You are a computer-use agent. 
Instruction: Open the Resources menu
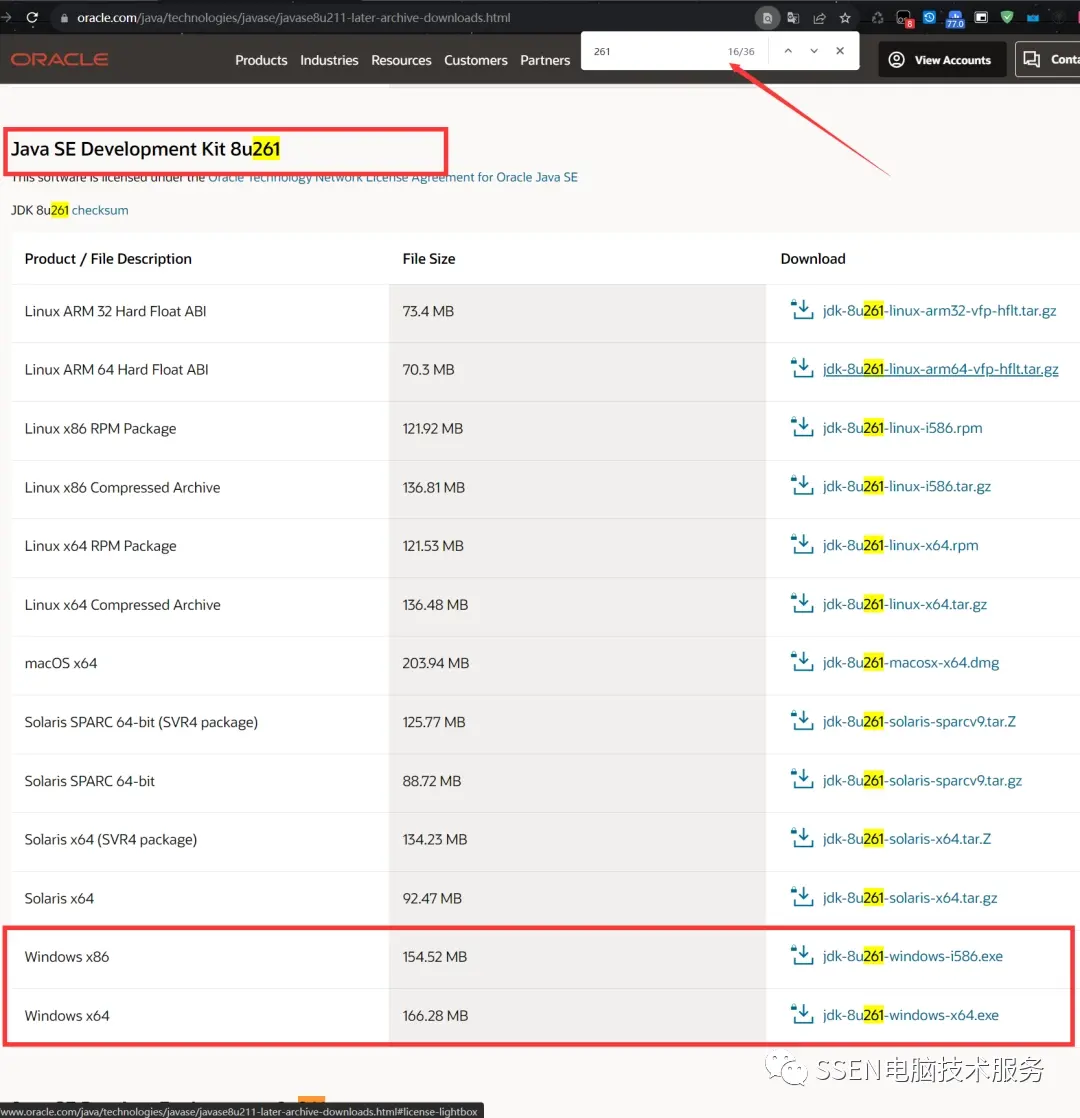[401, 60]
